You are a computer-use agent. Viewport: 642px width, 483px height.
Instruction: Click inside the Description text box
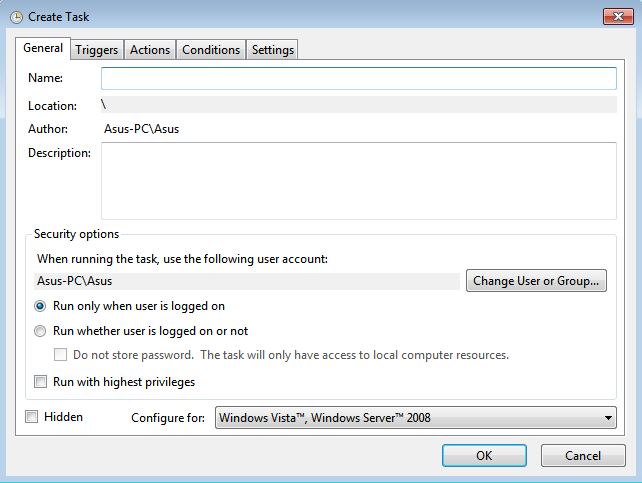[x=359, y=181]
